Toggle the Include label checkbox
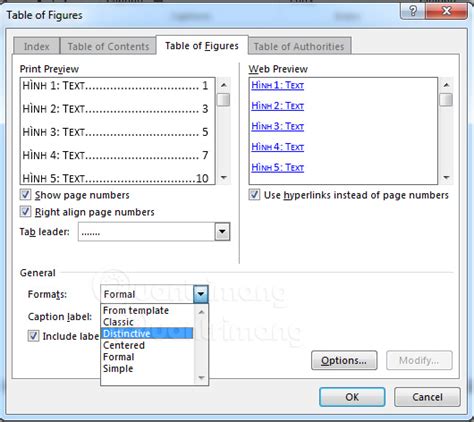Image resolution: width=474 pixels, height=422 pixels. click(33, 336)
